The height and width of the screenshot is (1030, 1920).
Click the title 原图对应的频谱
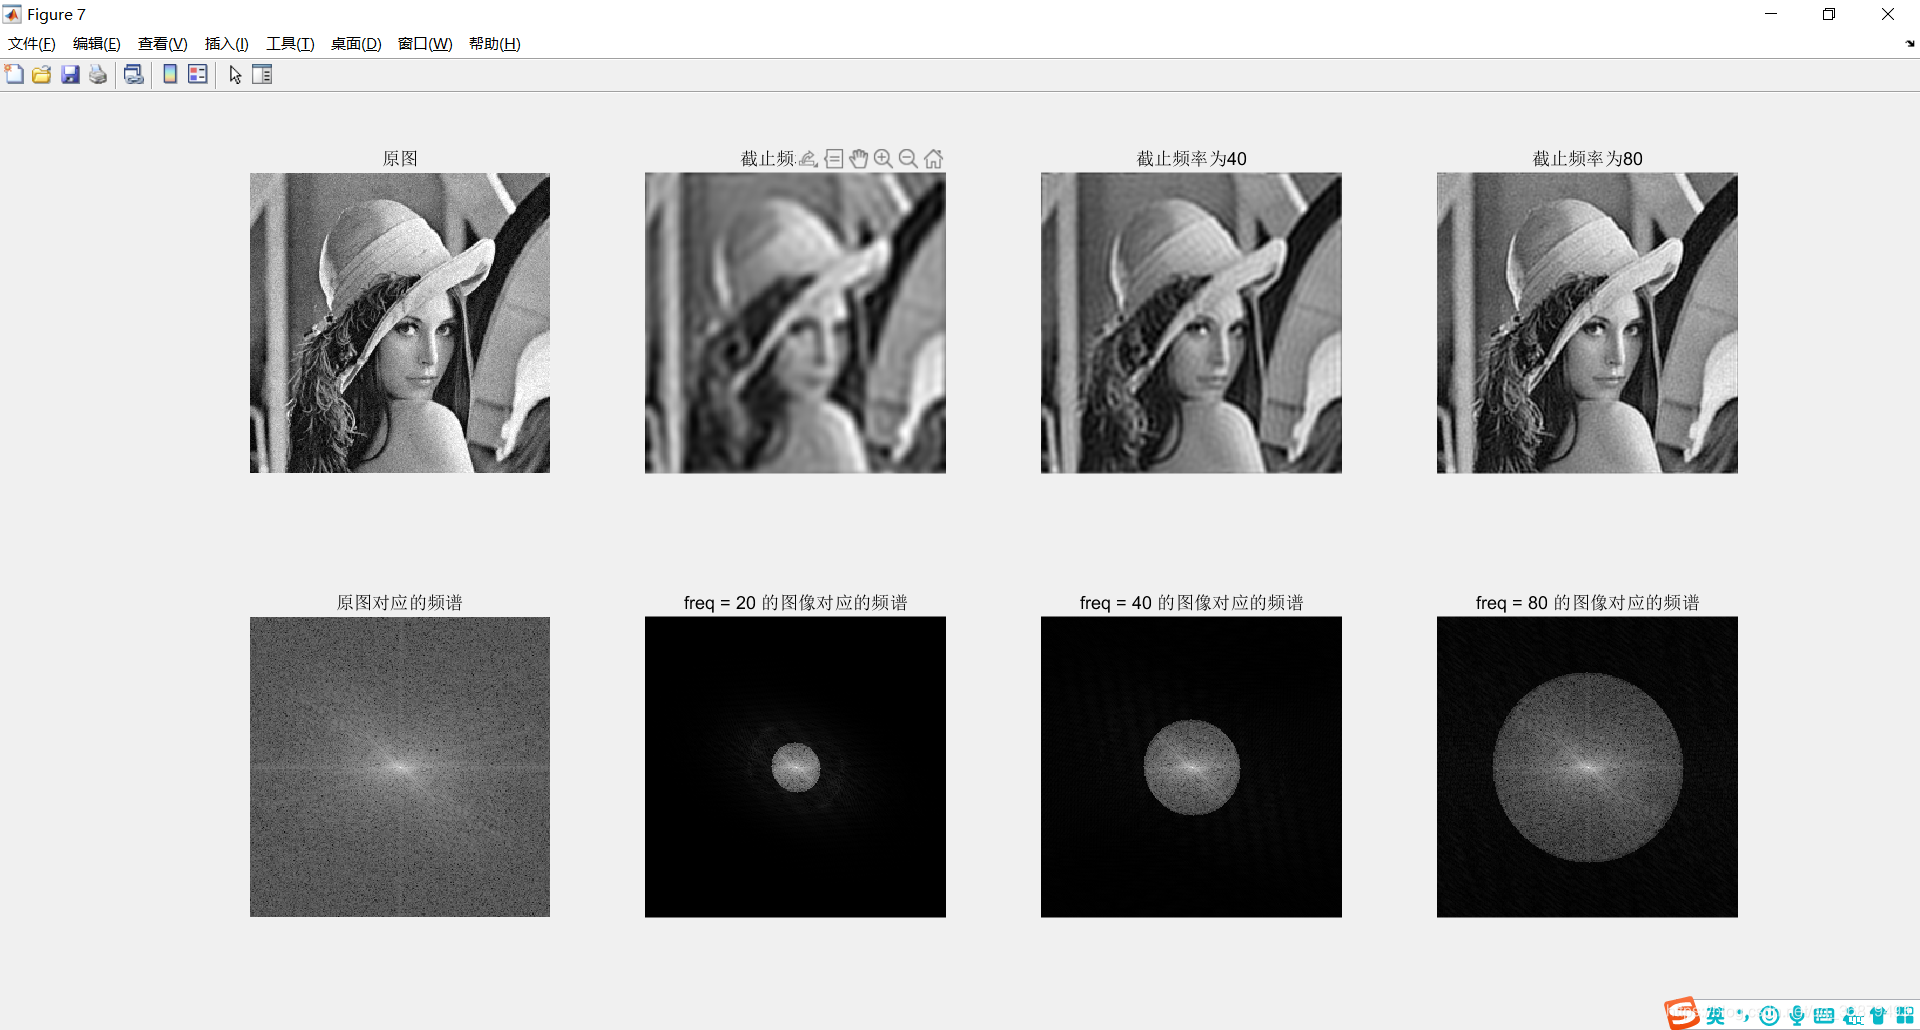(x=400, y=602)
